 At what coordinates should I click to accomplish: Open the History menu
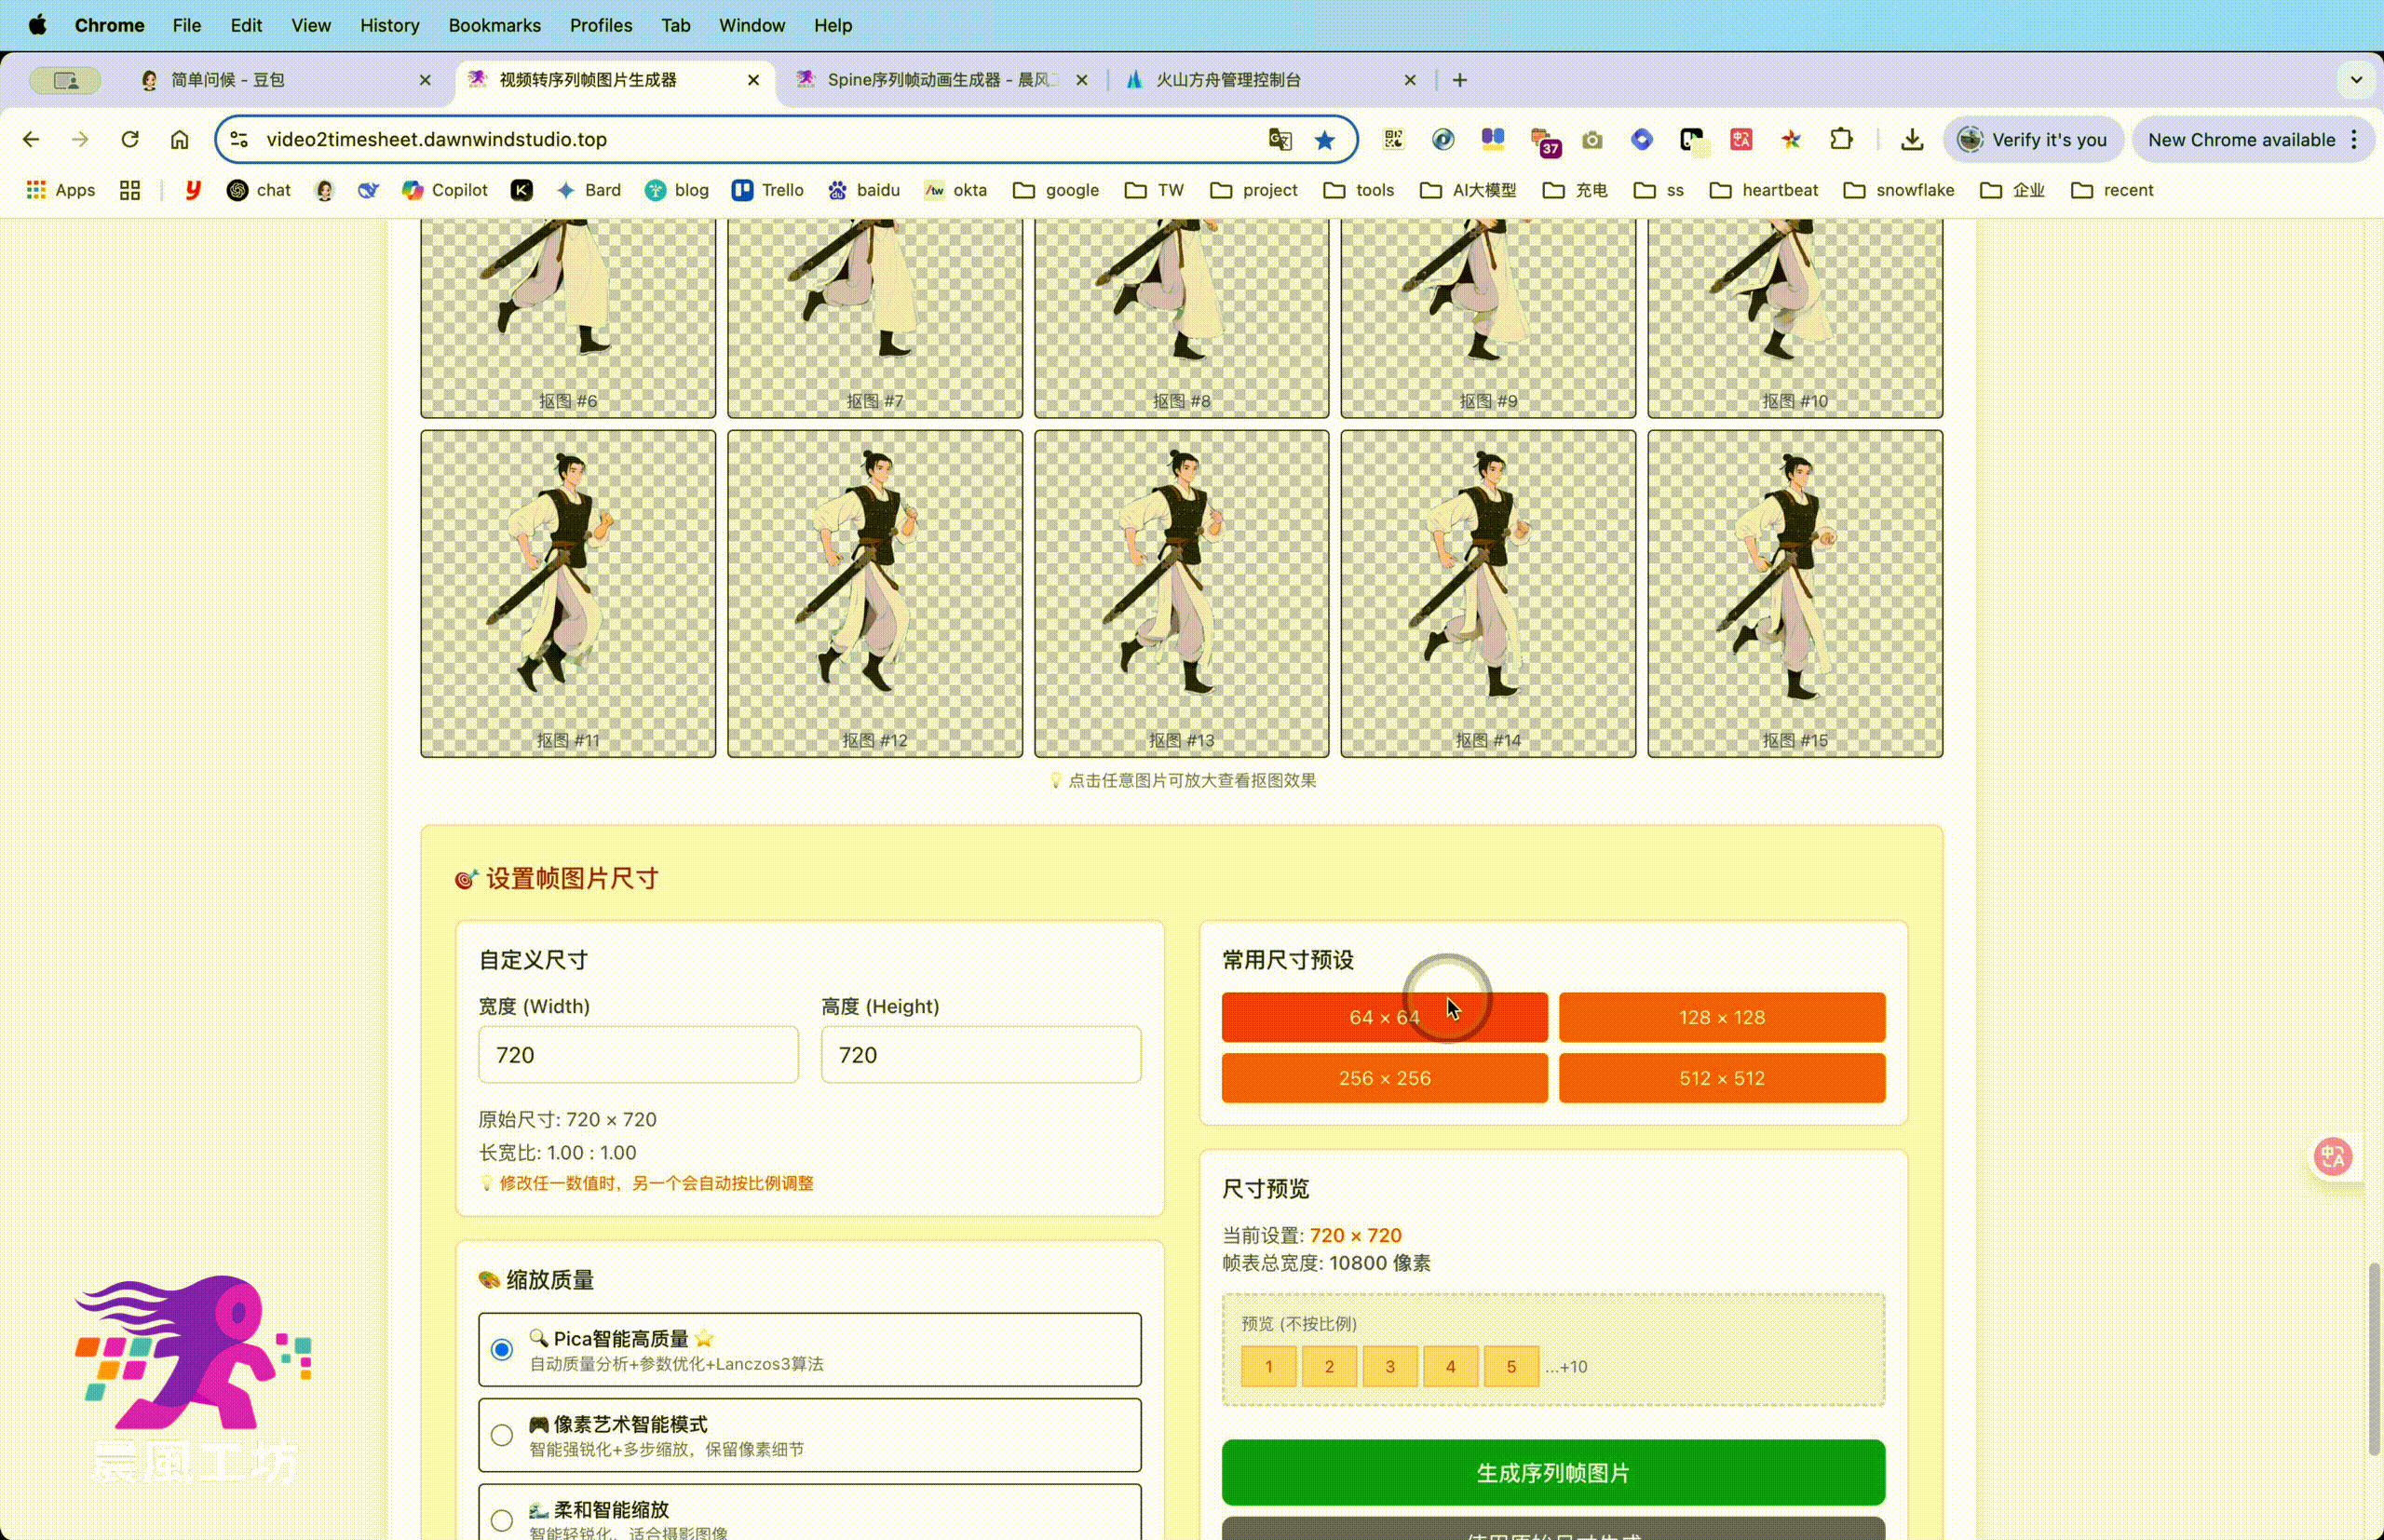pyautogui.click(x=389, y=25)
